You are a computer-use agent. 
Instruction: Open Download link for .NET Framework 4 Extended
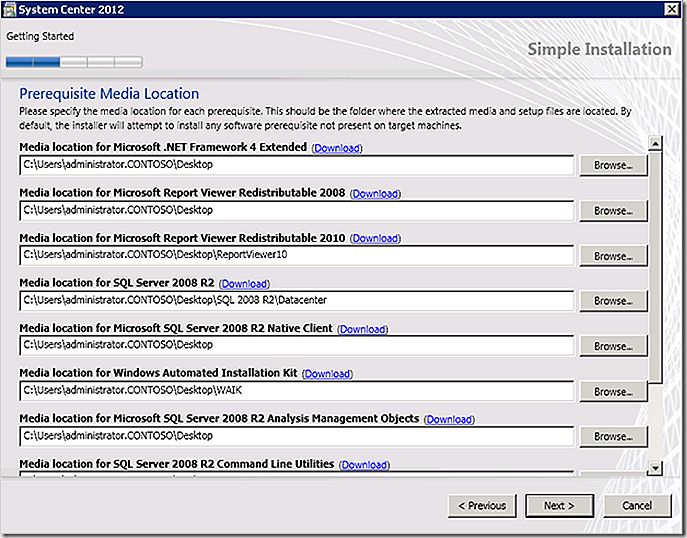337,148
